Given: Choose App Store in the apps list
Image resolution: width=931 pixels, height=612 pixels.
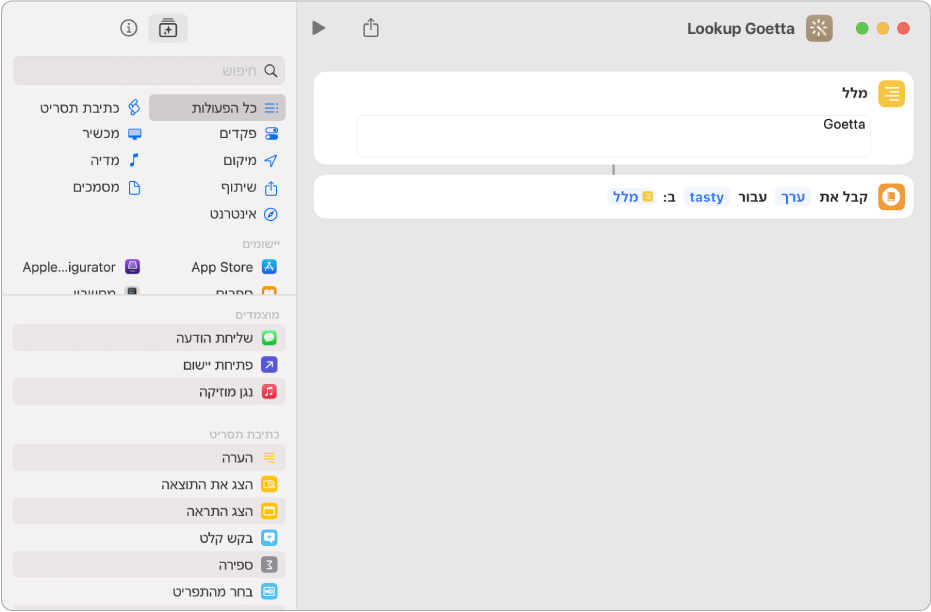Looking at the screenshot, I should coord(234,267).
